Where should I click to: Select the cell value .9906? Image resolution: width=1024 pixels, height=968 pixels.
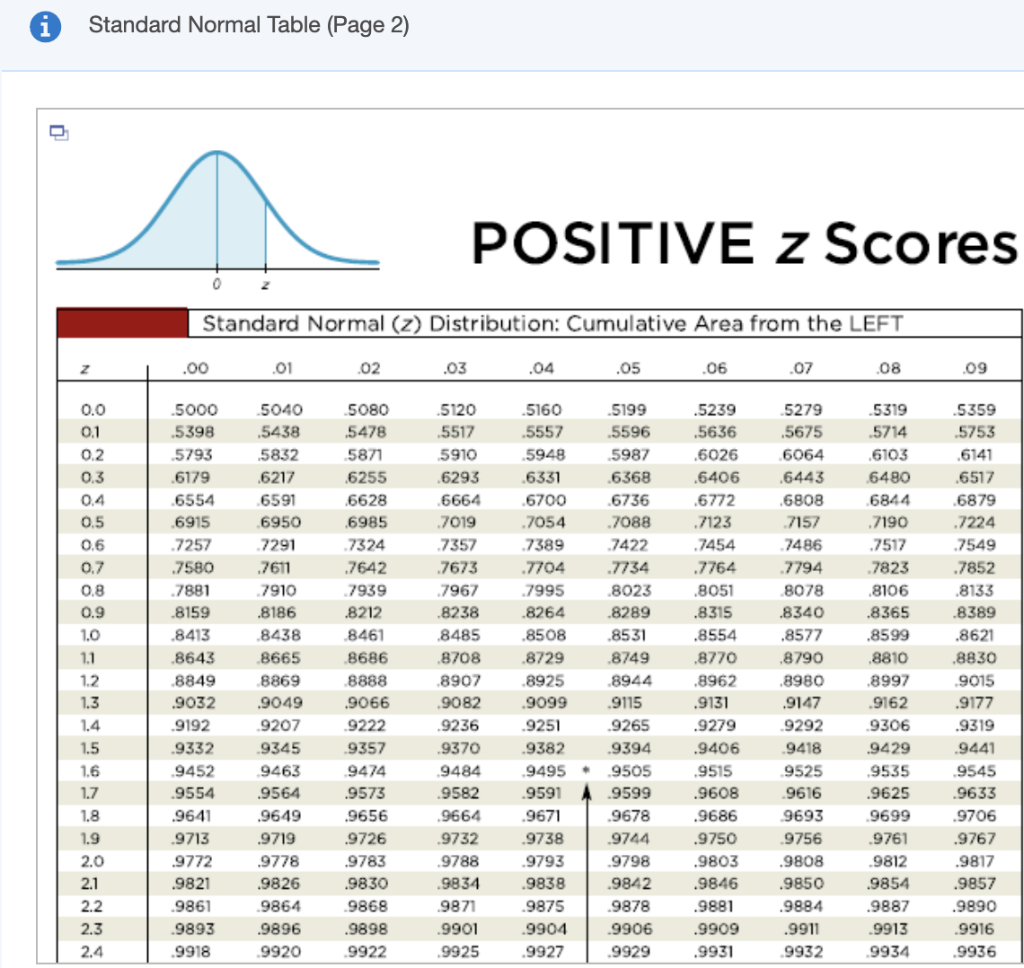(630, 929)
